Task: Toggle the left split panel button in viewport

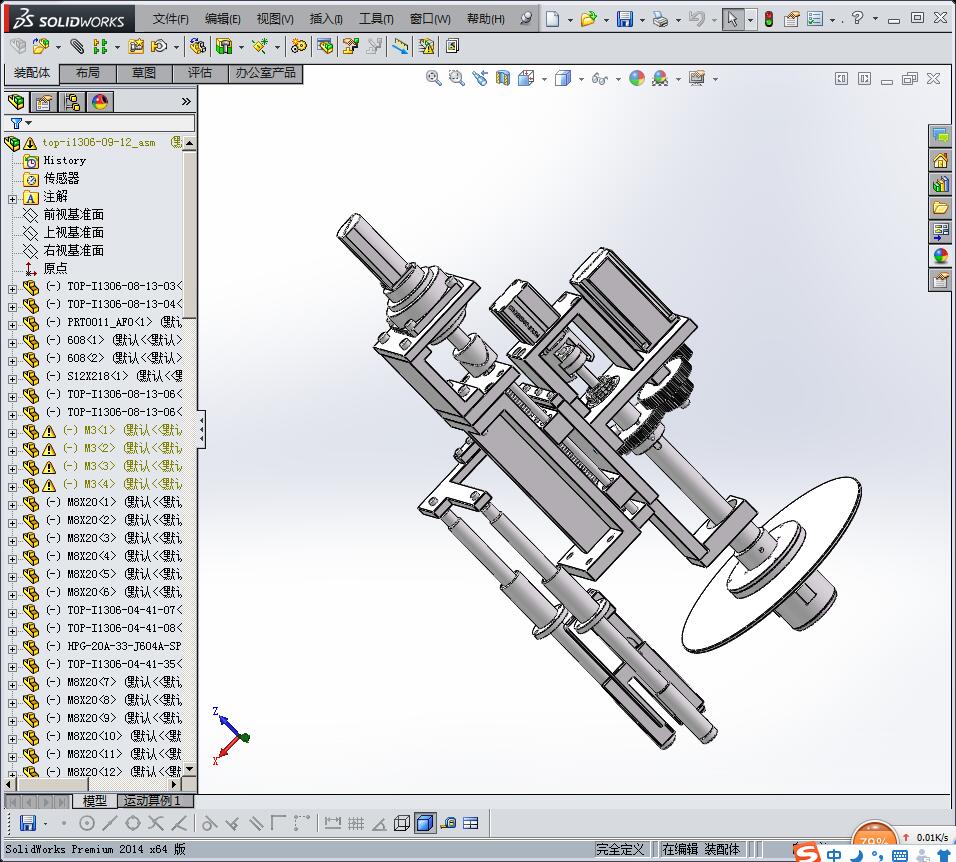Action: click(x=842, y=79)
